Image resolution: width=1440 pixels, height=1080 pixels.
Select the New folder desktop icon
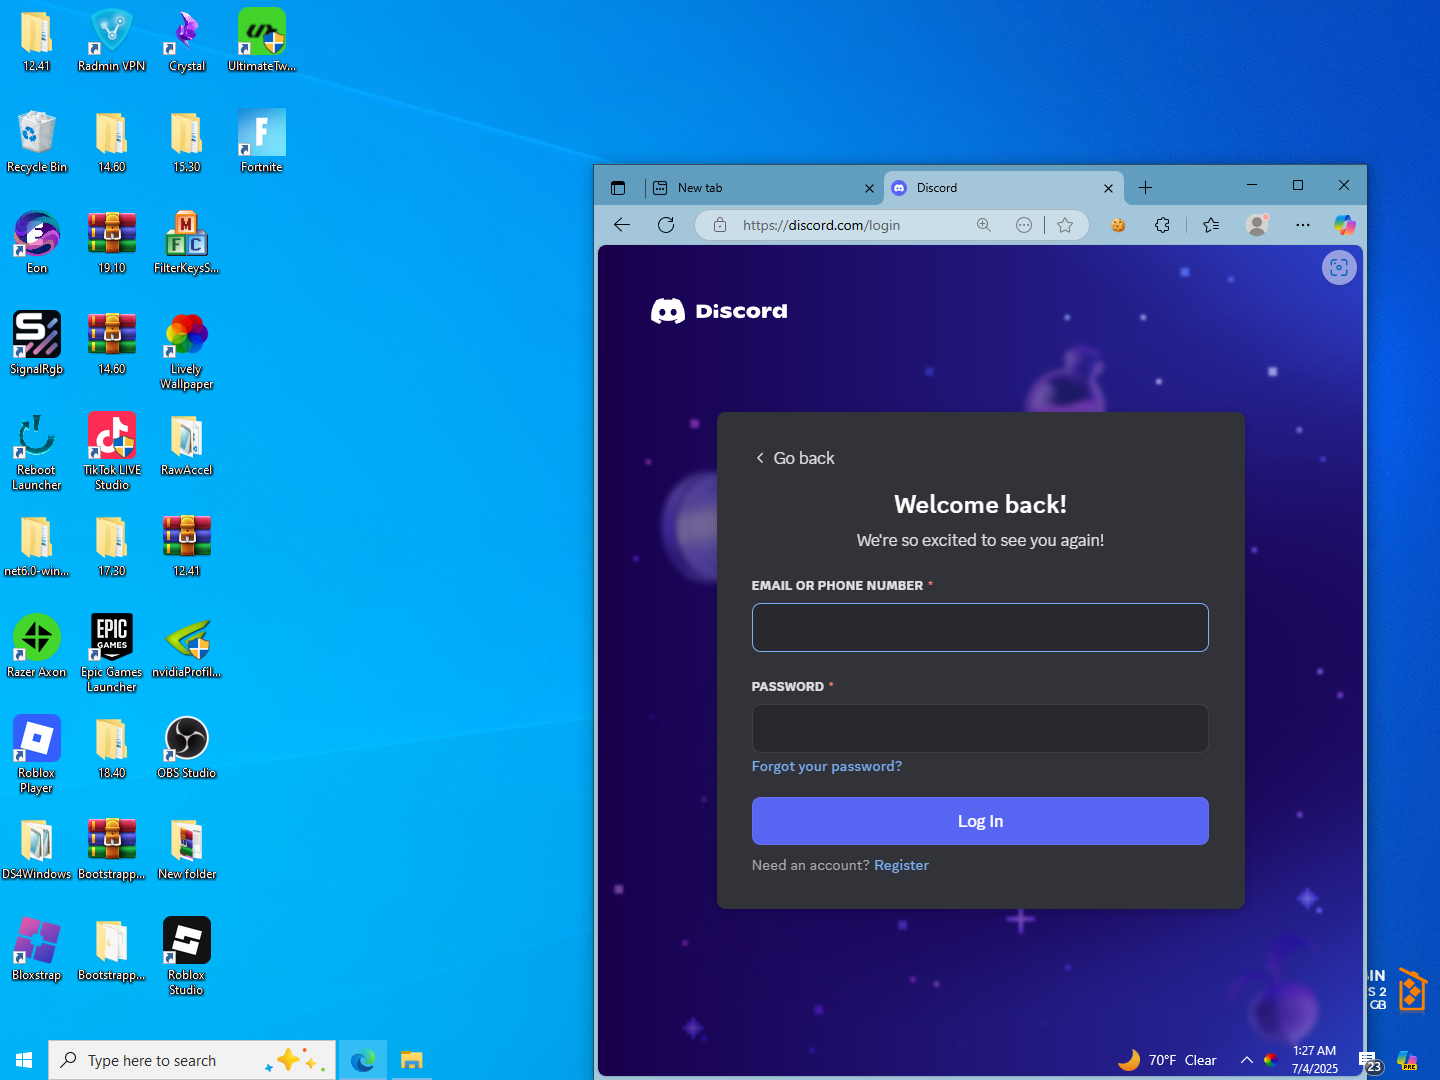[187, 849]
